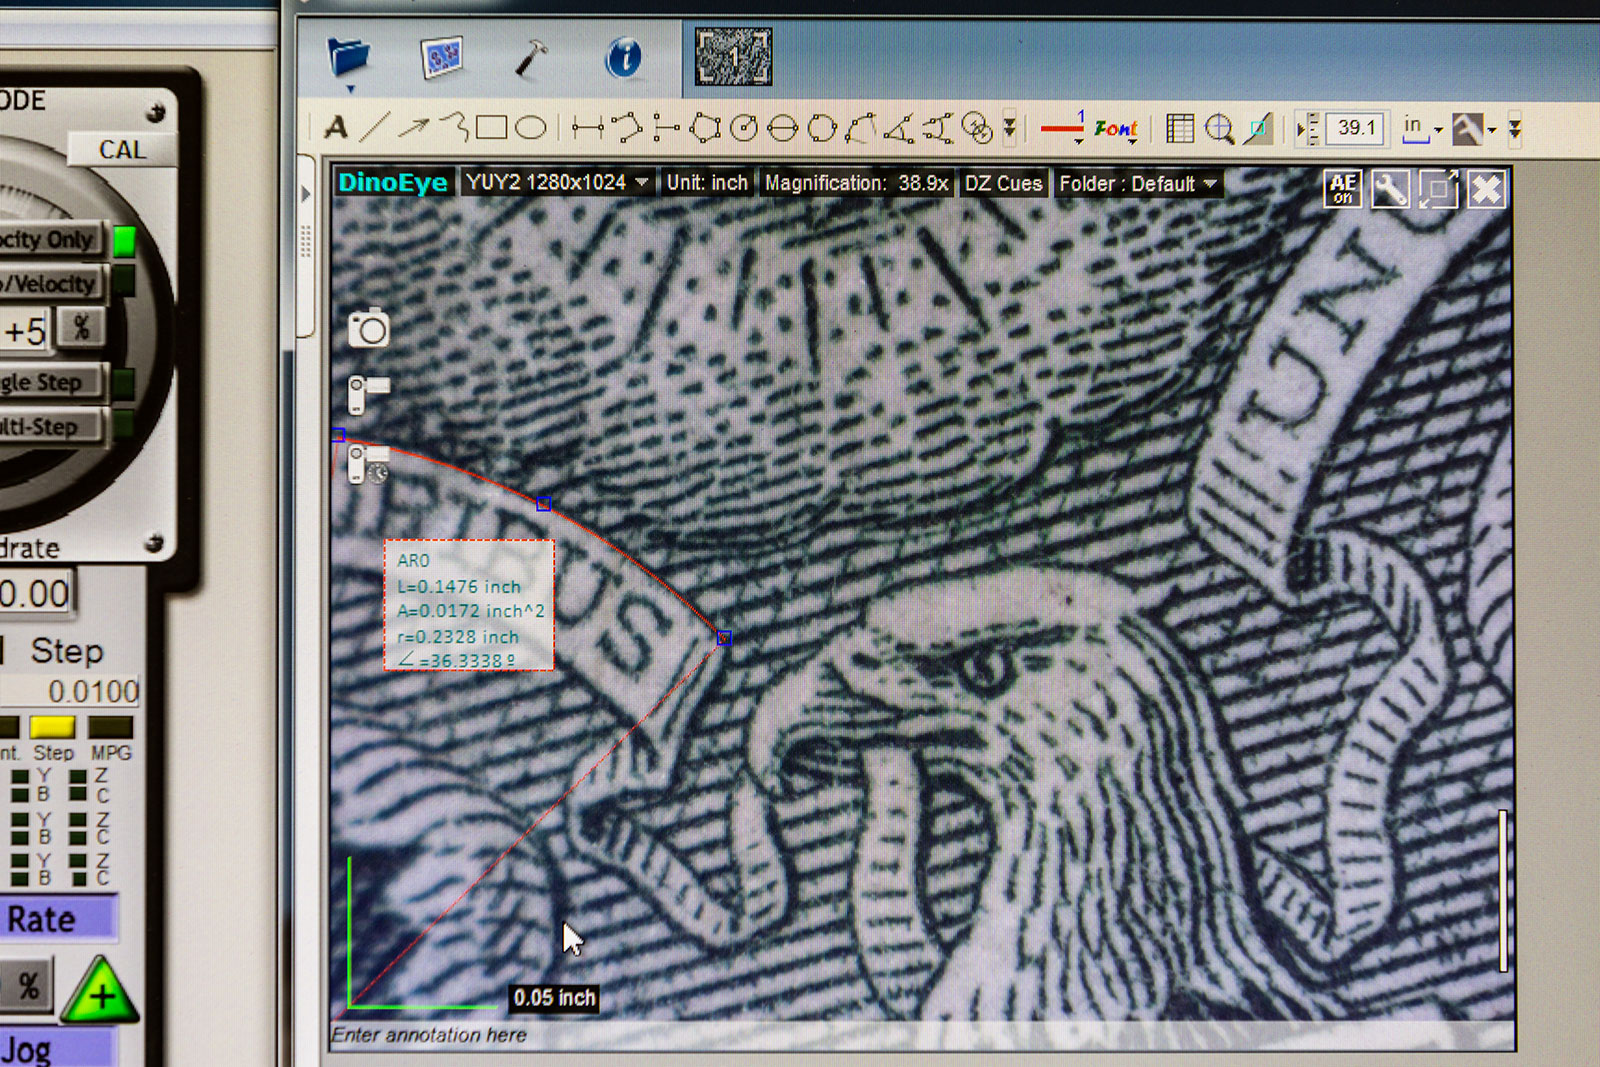Select the Rectangle drawing tool
Image resolution: width=1600 pixels, height=1067 pixels.
click(x=491, y=127)
